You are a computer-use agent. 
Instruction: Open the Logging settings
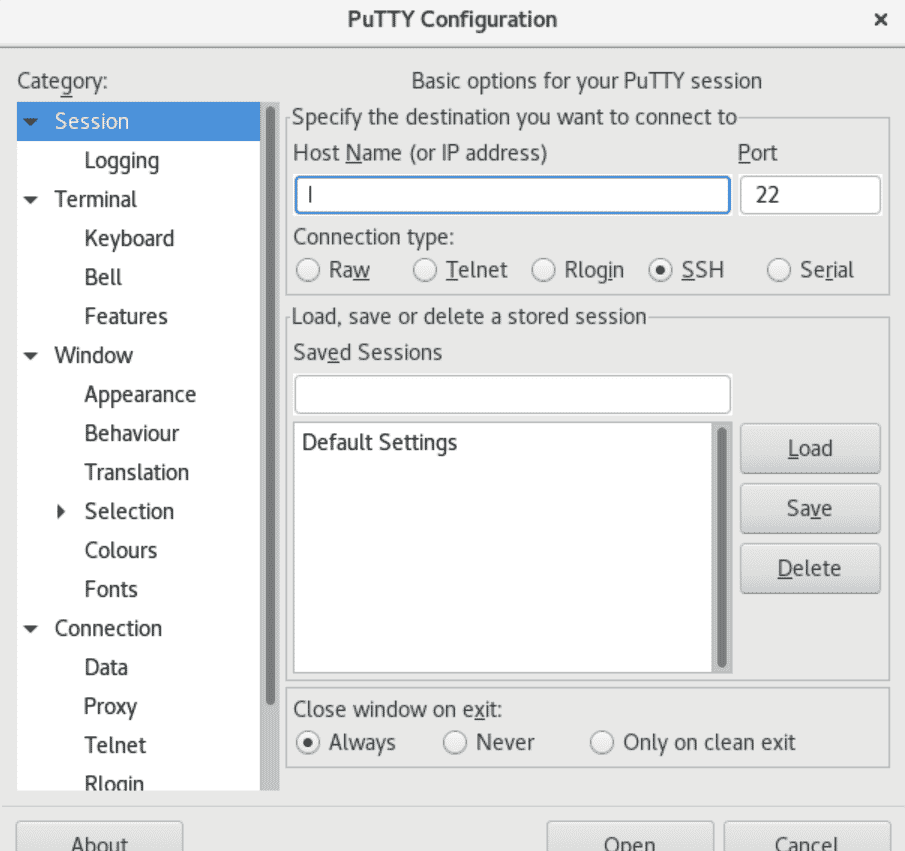(x=122, y=161)
